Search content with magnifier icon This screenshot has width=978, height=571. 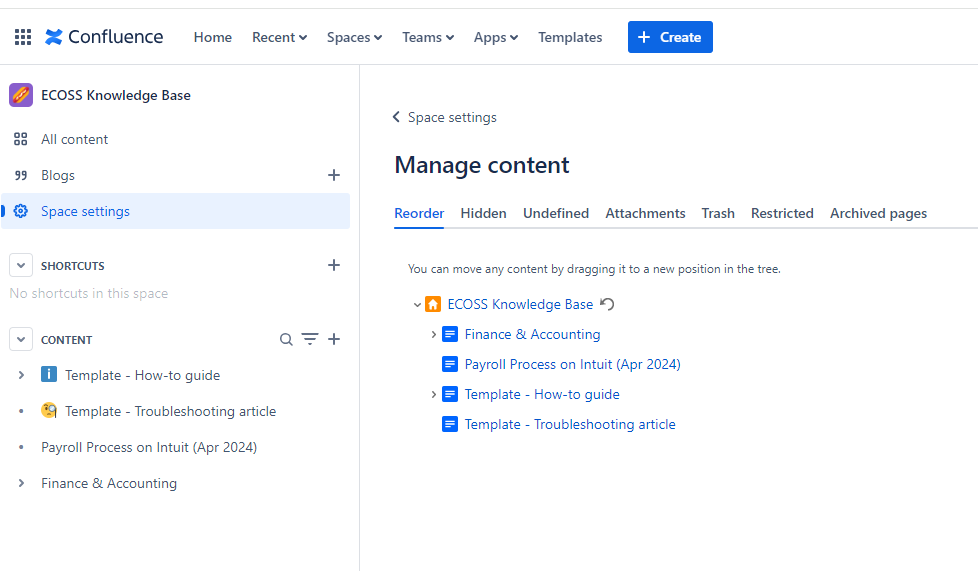(x=286, y=339)
